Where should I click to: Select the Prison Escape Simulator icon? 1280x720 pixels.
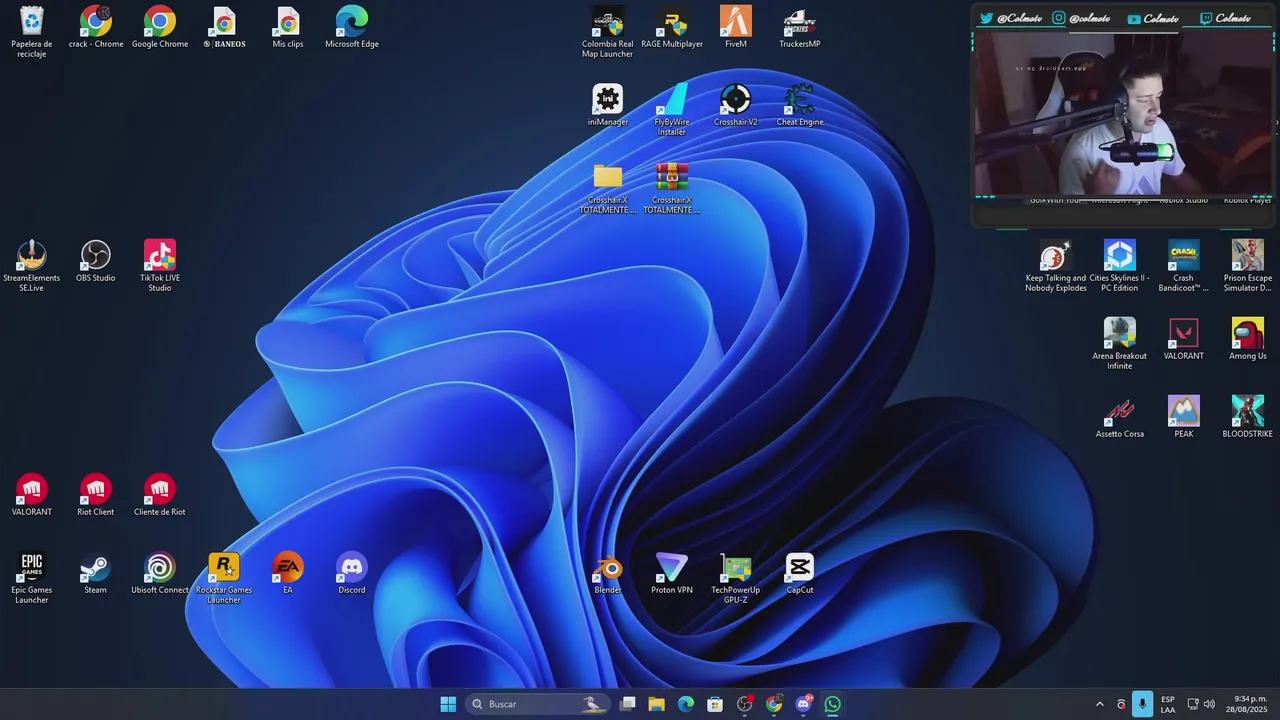(1248, 265)
